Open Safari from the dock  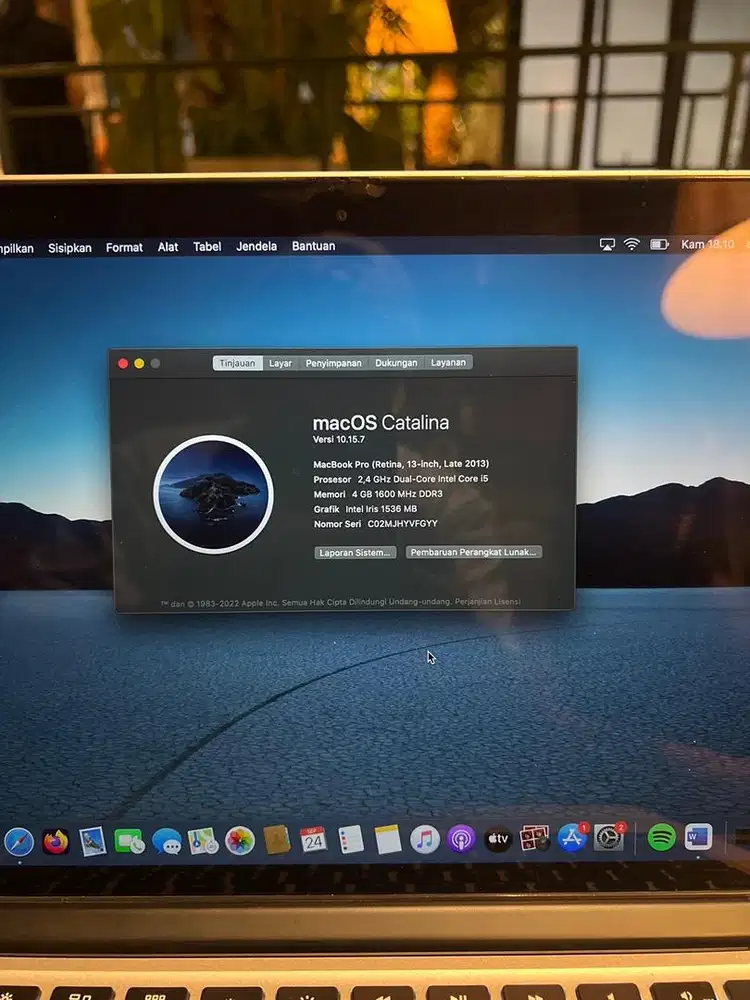tap(19, 842)
